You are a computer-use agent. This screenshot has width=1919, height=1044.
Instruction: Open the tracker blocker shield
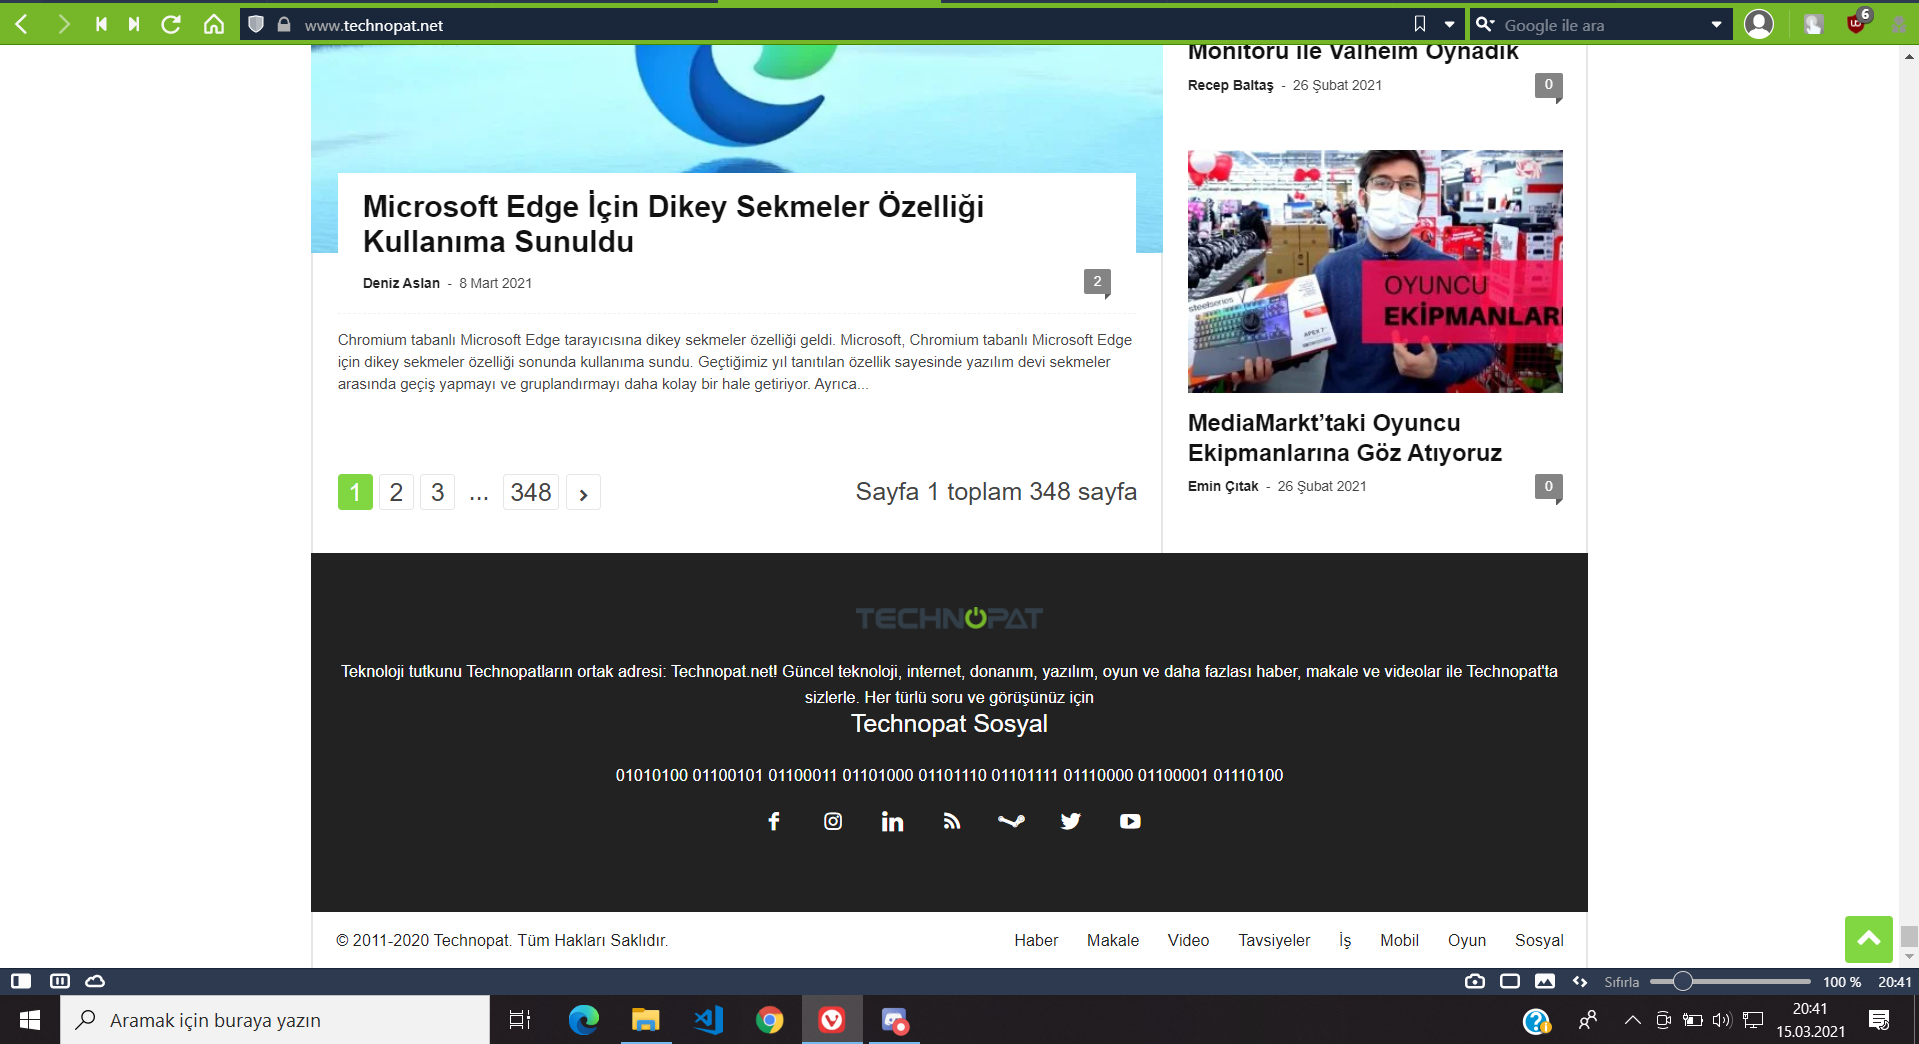(x=256, y=24)
